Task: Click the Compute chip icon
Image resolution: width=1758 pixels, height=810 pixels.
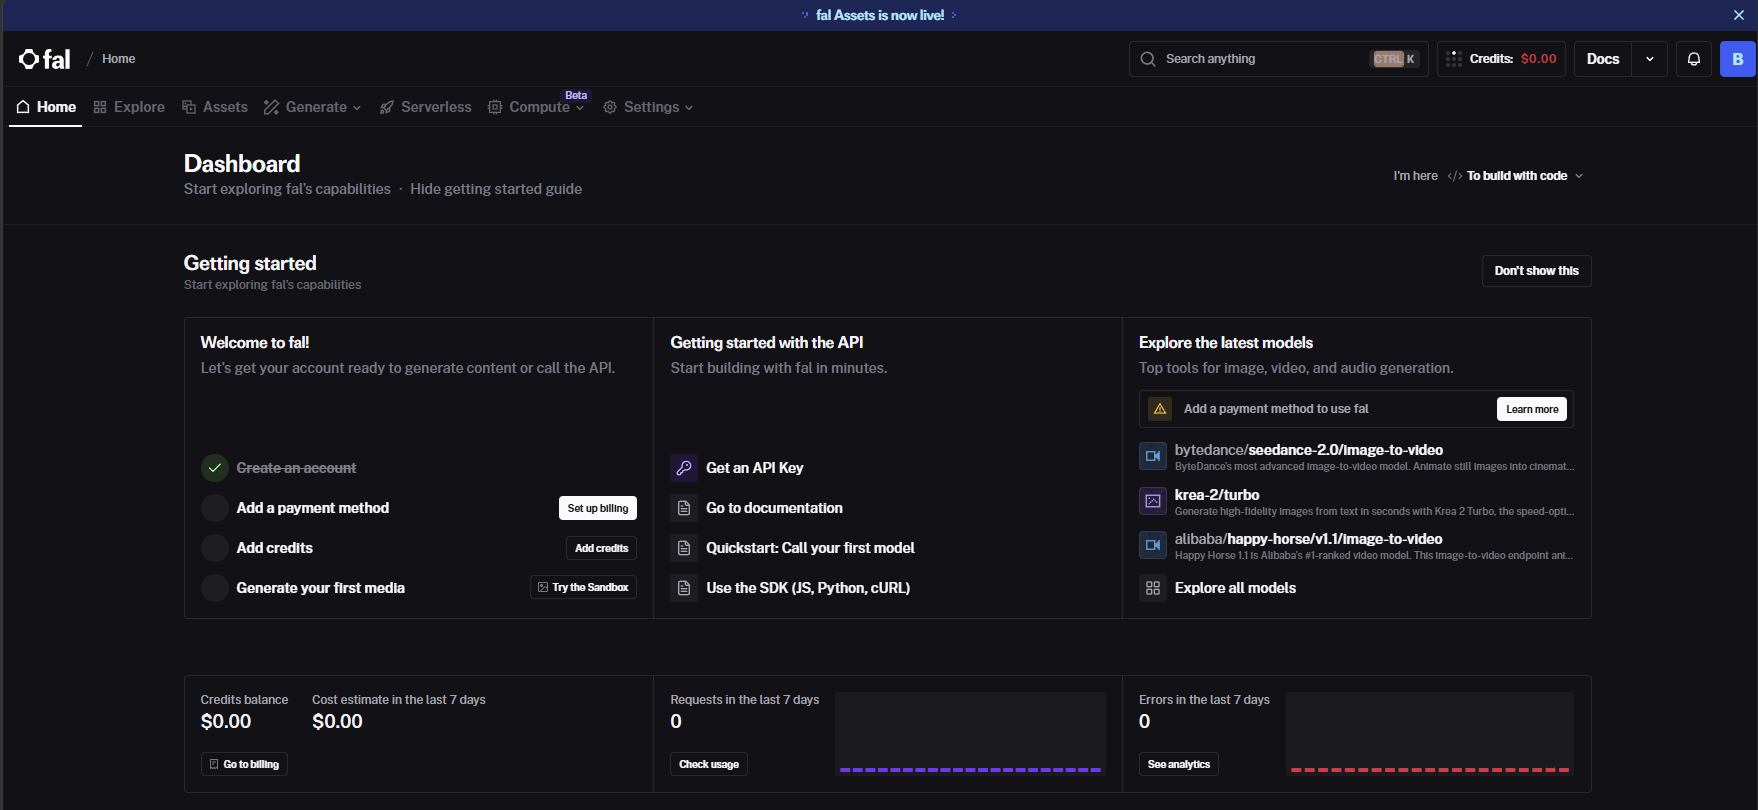Action: tap(495, 107)
